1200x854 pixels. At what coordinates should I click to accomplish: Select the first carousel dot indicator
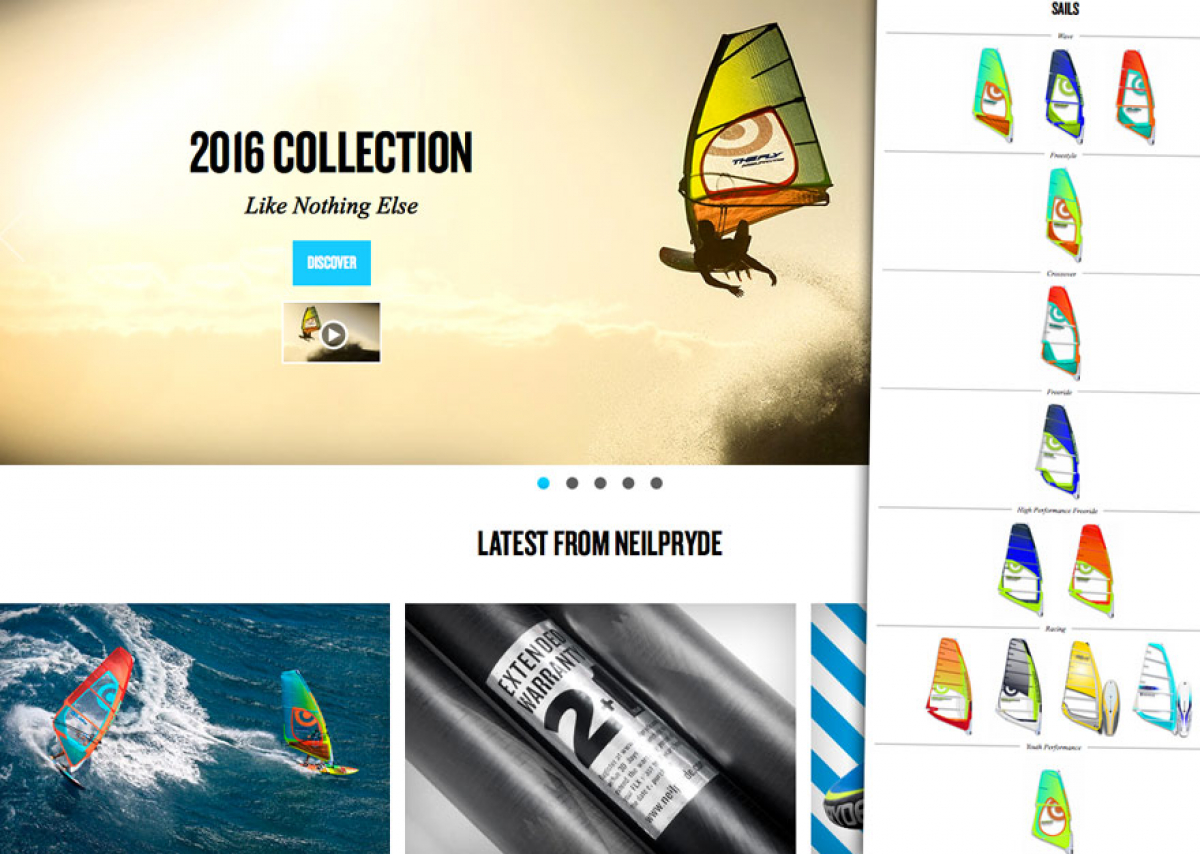coord(543,483)
